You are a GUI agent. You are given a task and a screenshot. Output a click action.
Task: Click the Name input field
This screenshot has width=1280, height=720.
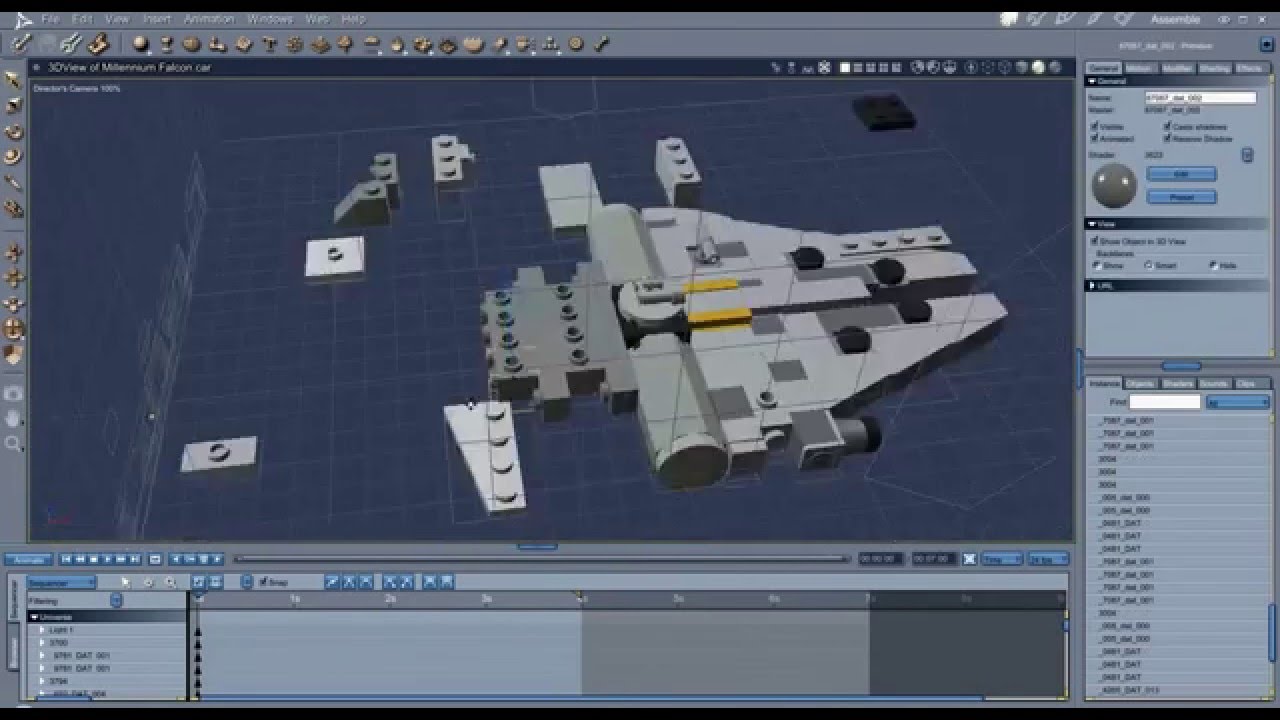pyautogui.click(x=1200, y=98)
